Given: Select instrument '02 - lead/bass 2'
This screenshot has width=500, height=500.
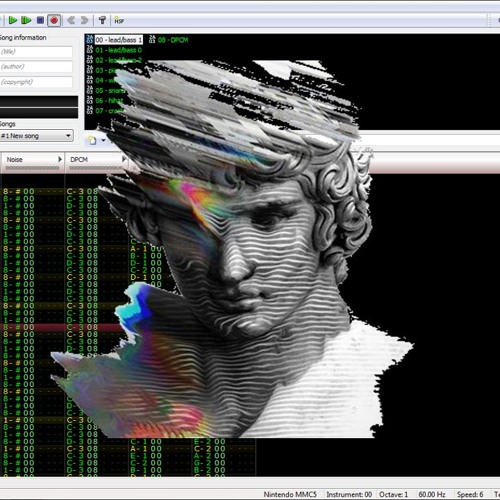Looking at the screenshot, I should (x=118, y=60).
